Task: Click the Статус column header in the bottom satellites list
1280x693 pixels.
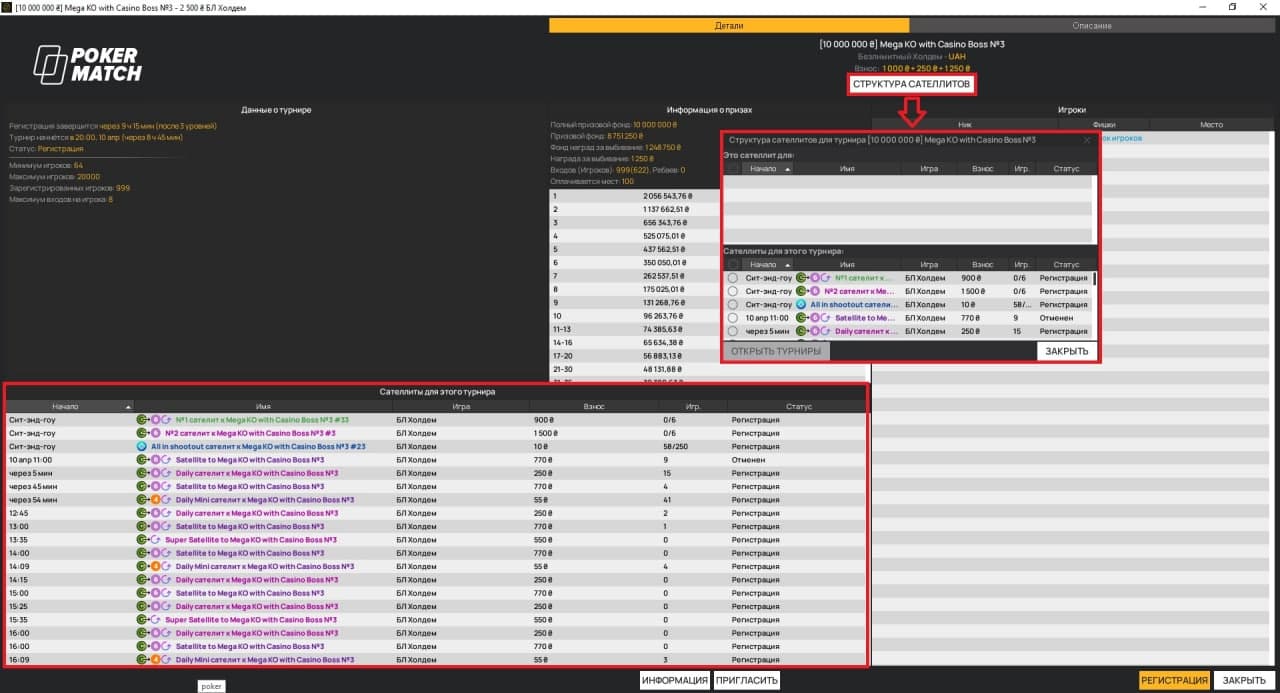Action: [797, 407]
